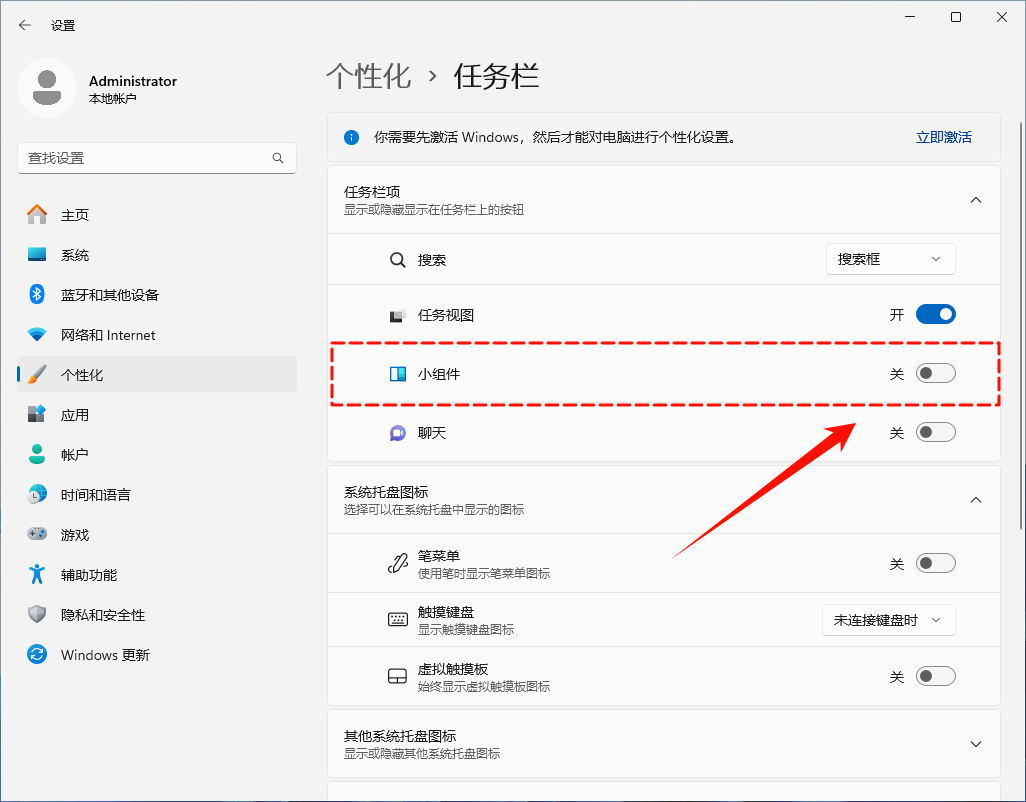Click the 立即激活 activation link
This screenshot has width=1026, height=802.
[943, 137]
